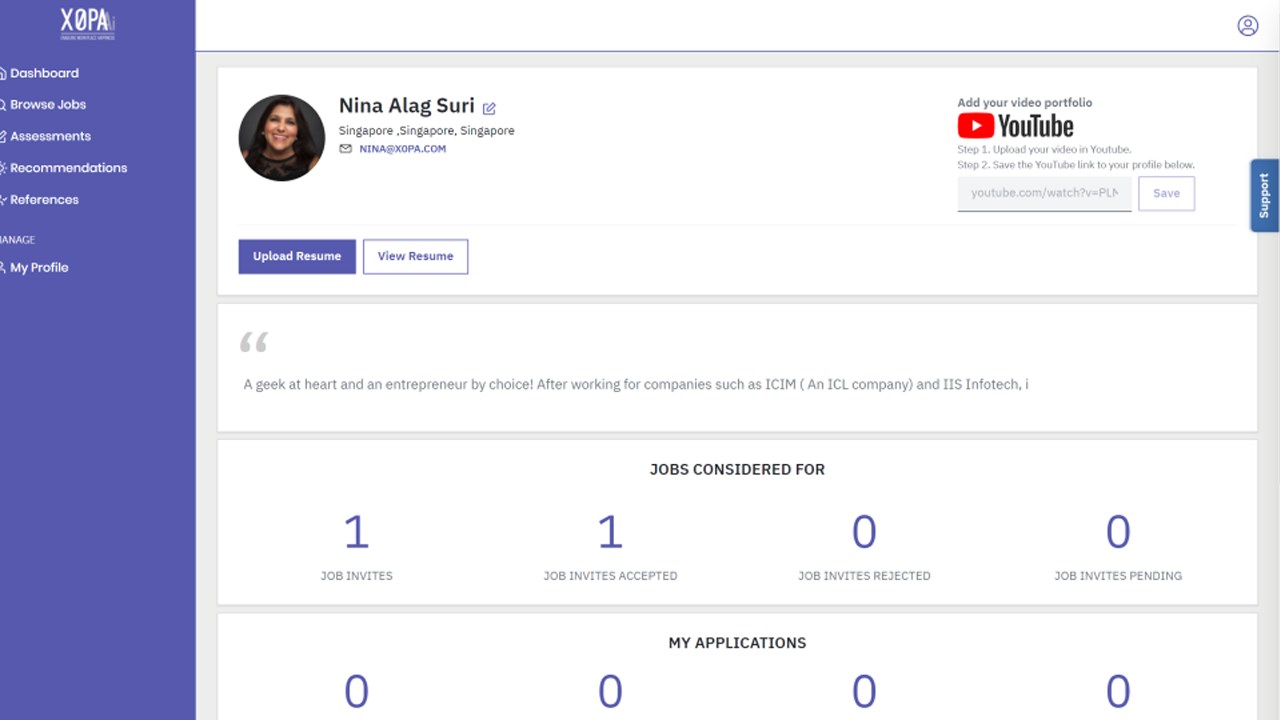Click the large quotation mark icon
Screen dimensions: 1280x720
pyautogui.click(x=254, y=343)
